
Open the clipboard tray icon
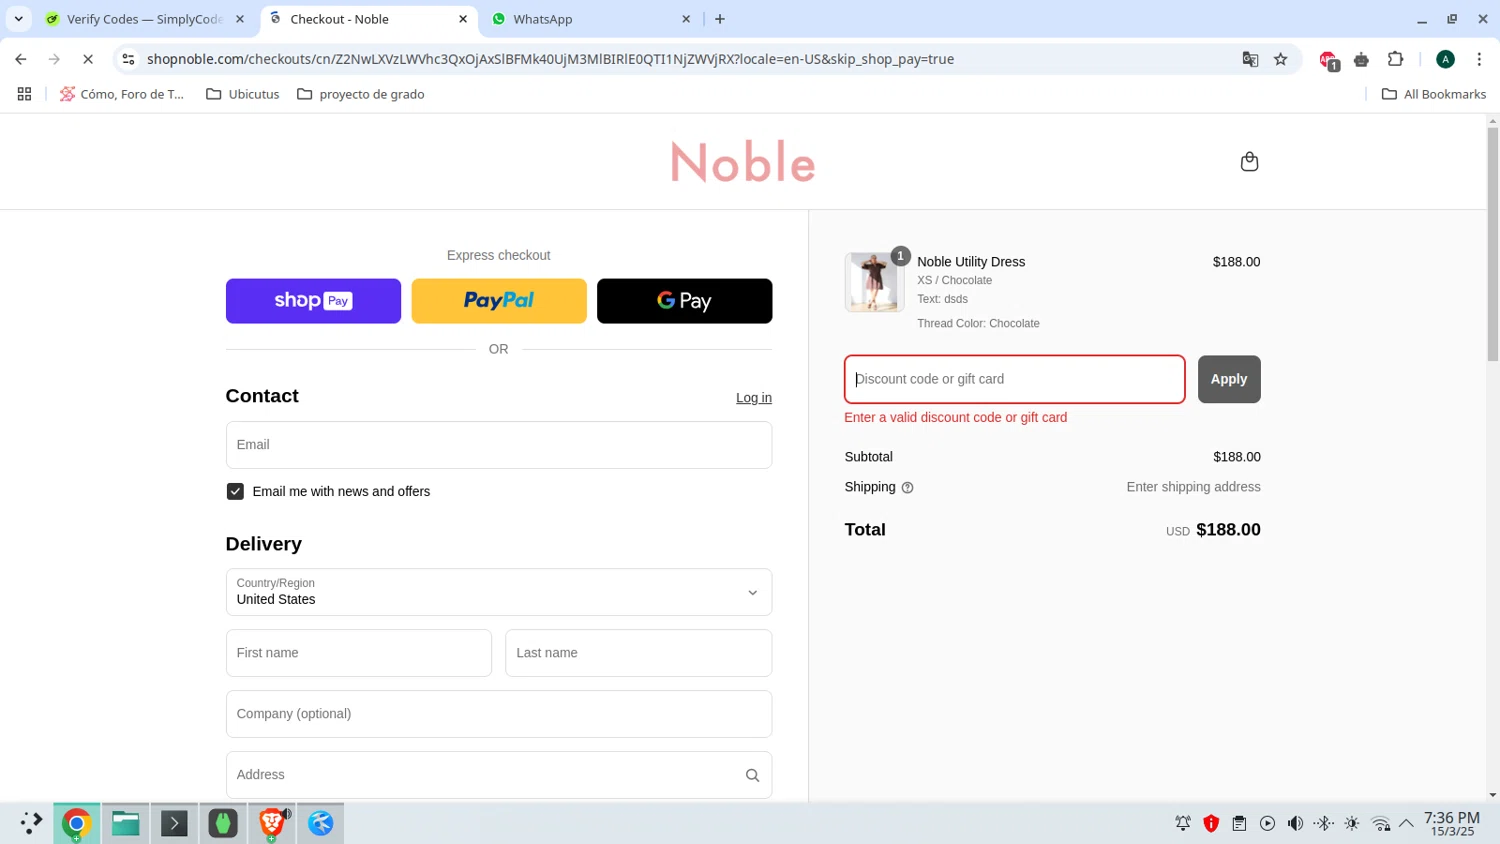[x=1239, y=824]
